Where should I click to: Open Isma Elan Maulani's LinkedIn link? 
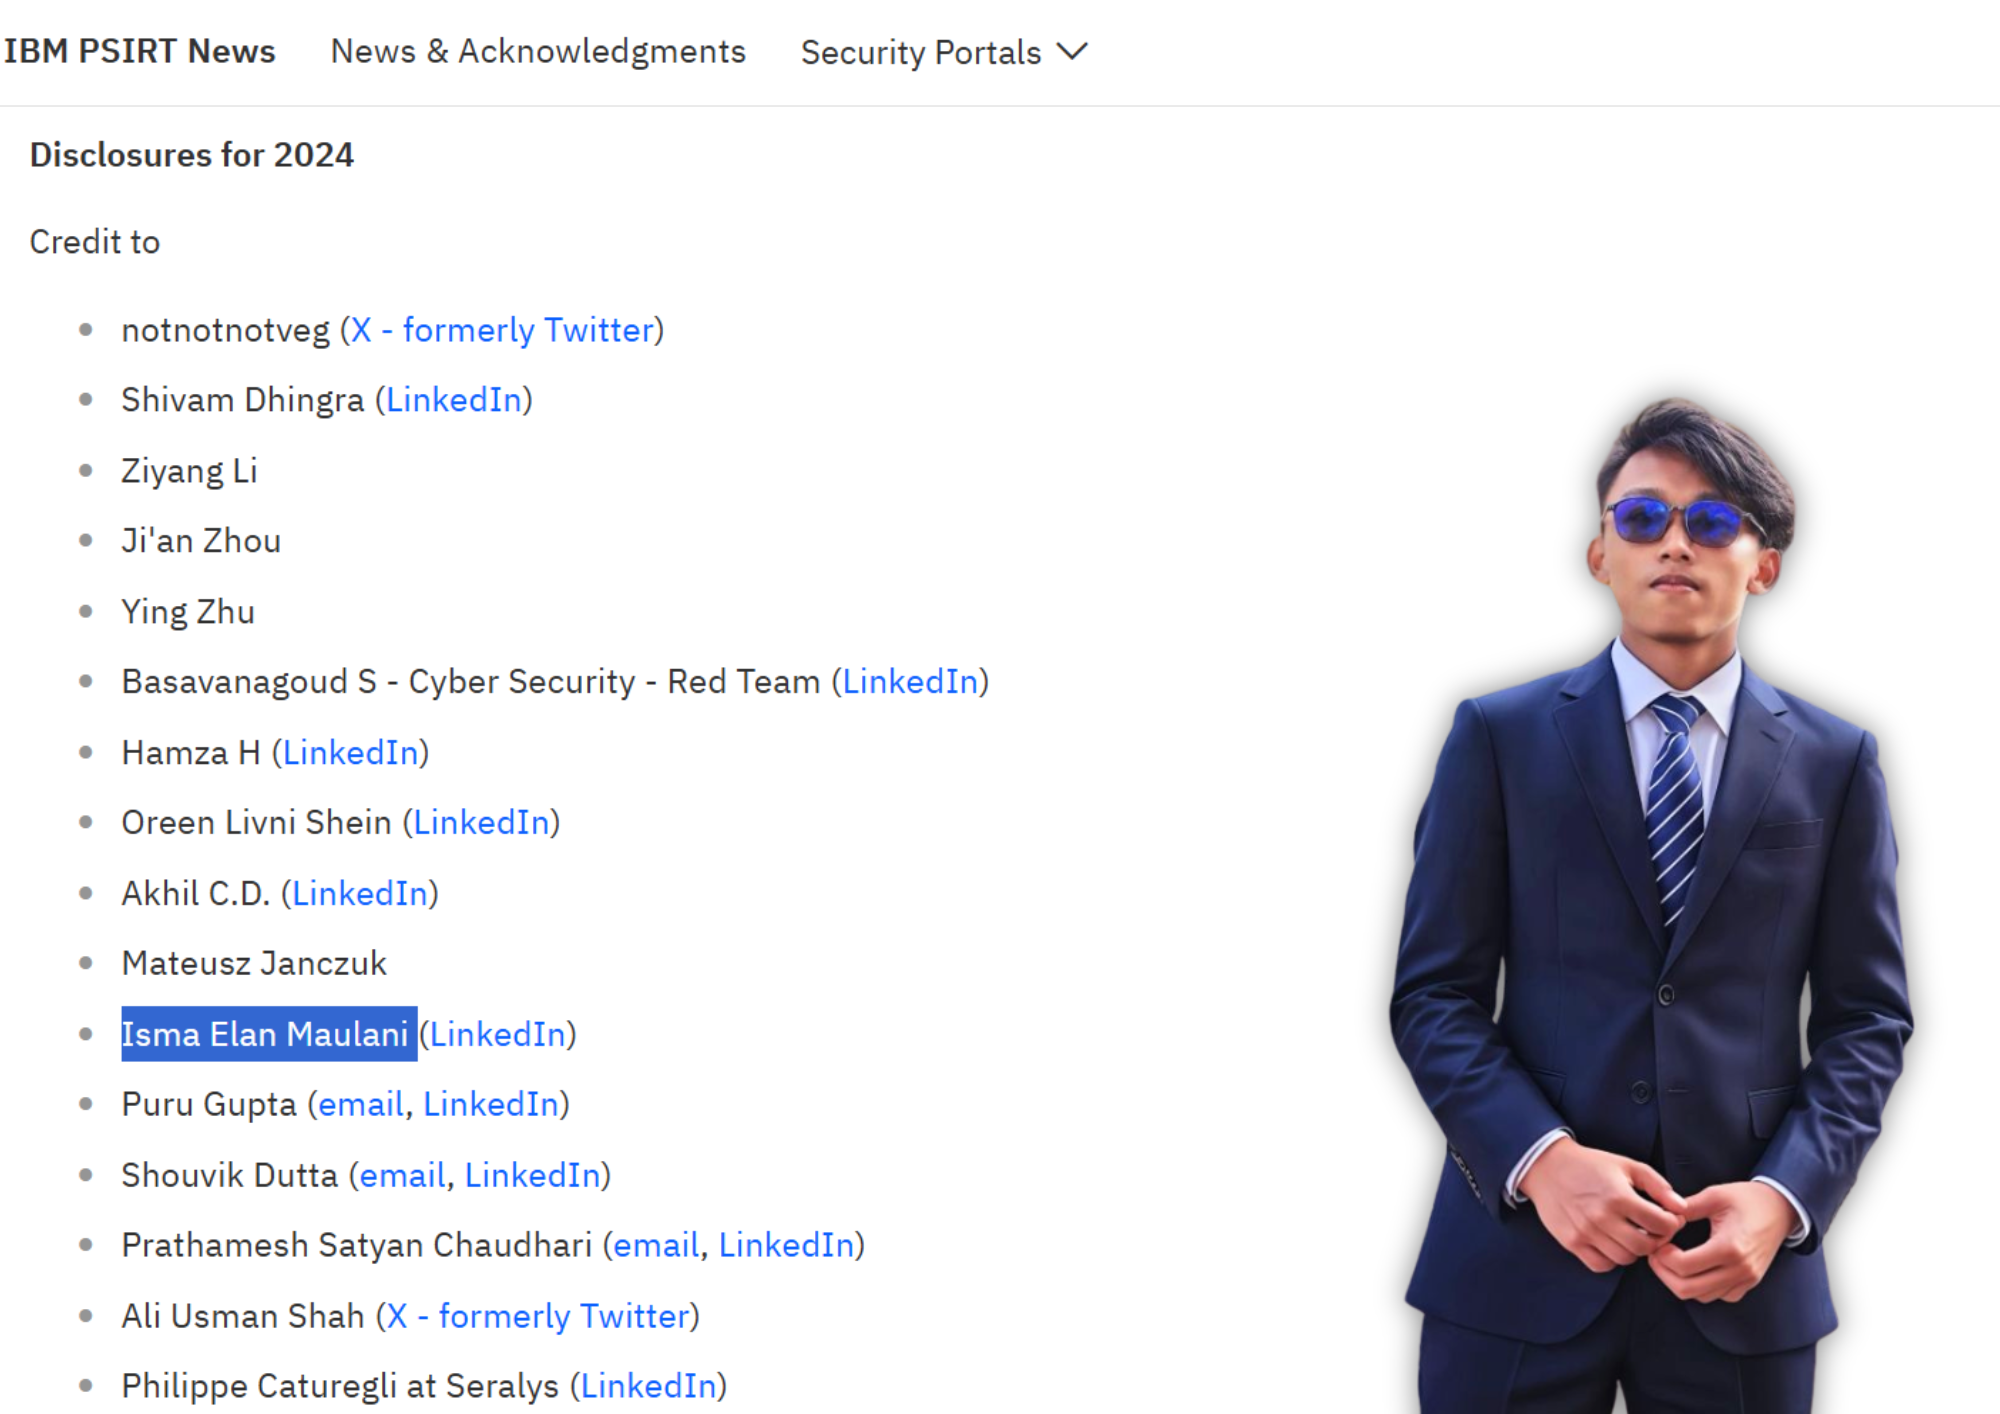(x=498, y=1035)
